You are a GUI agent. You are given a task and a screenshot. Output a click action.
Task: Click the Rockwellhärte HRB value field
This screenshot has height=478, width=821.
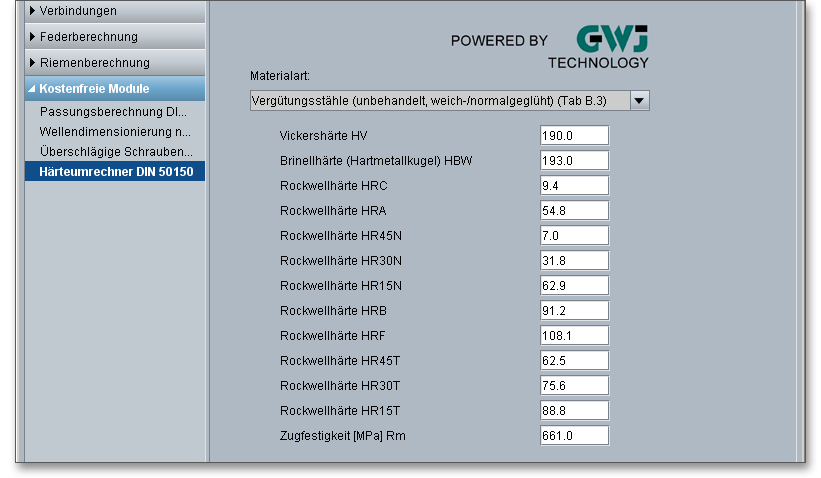click(574, 311)
